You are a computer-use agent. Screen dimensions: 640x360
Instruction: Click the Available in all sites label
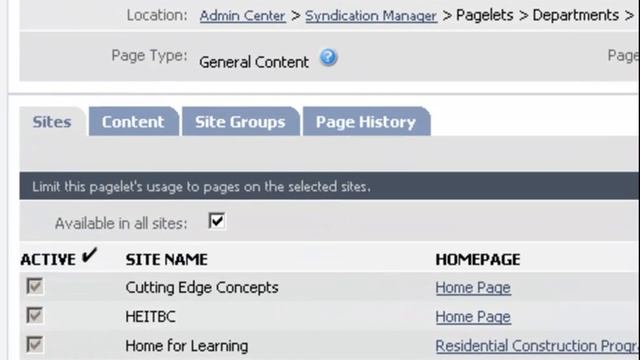(x=121, y=224)
